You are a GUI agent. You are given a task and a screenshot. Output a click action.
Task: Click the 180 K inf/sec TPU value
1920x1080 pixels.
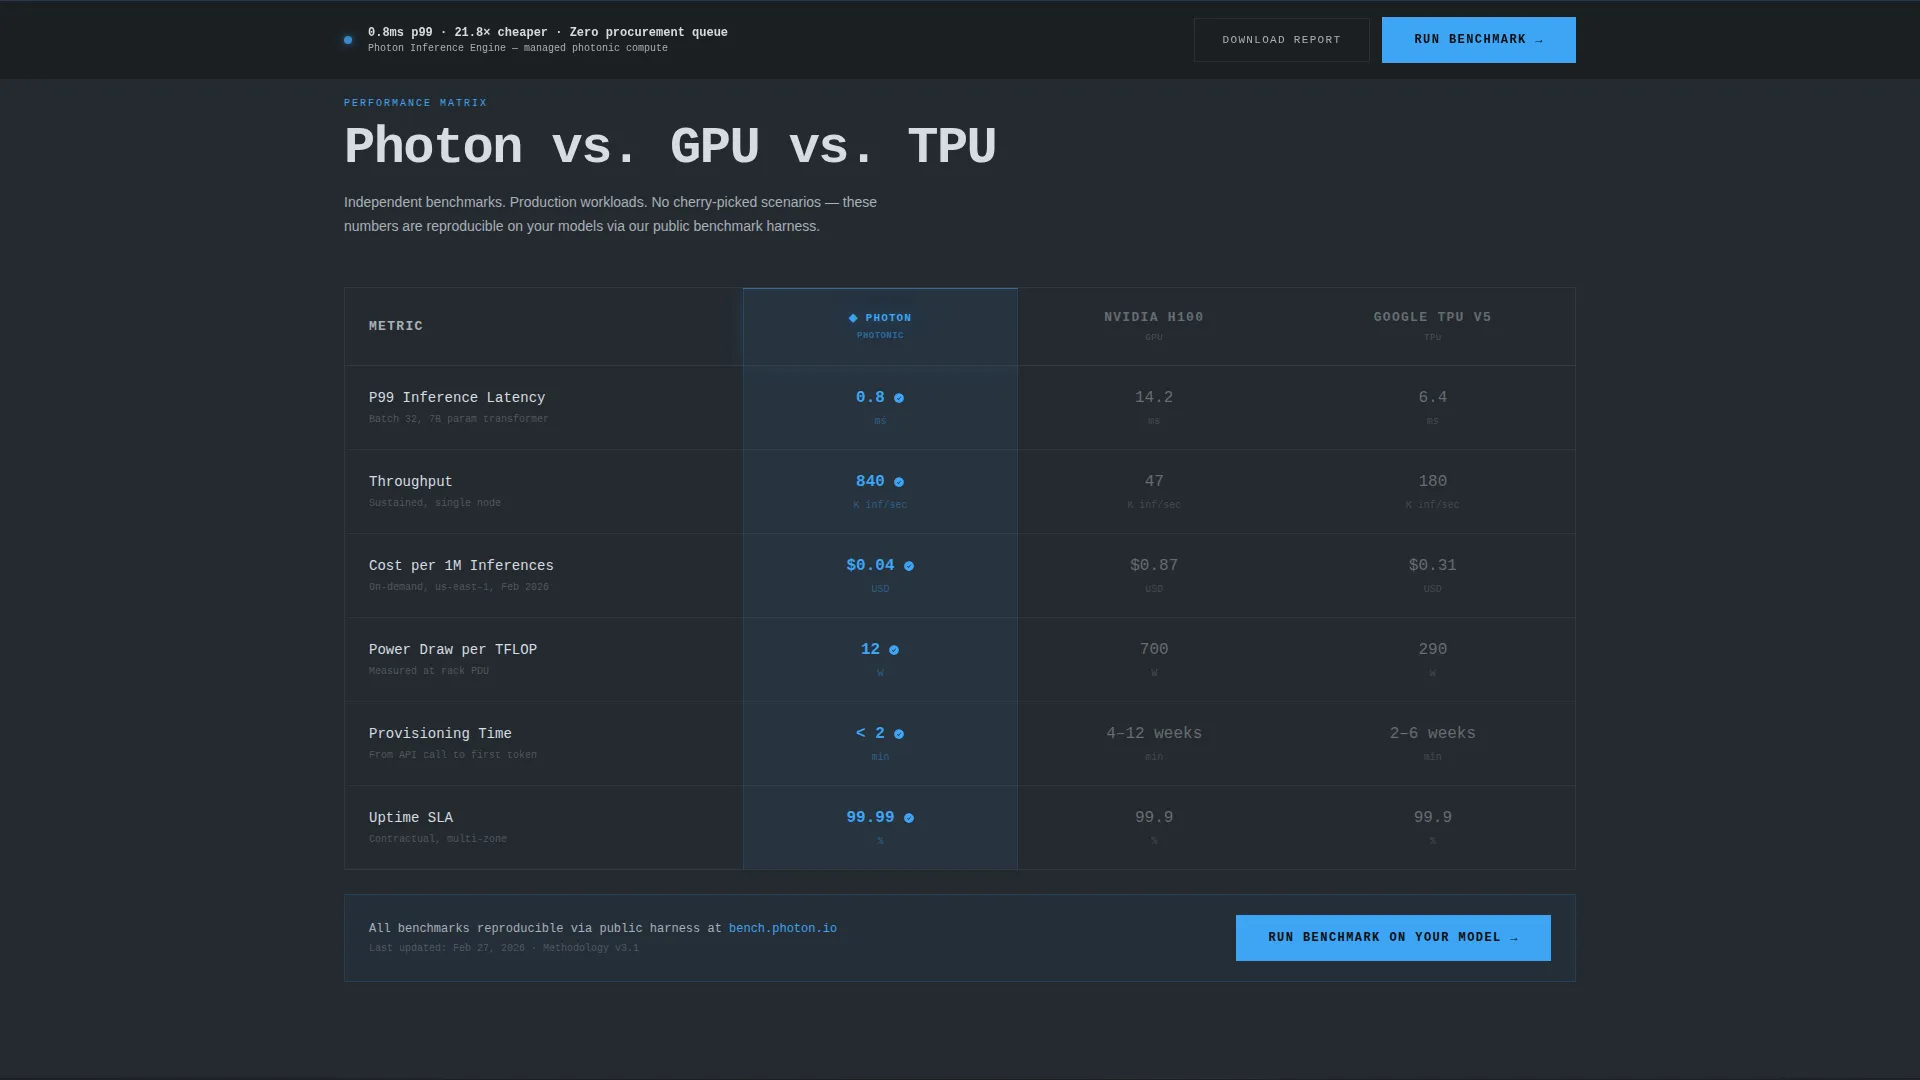(1432, 482)
